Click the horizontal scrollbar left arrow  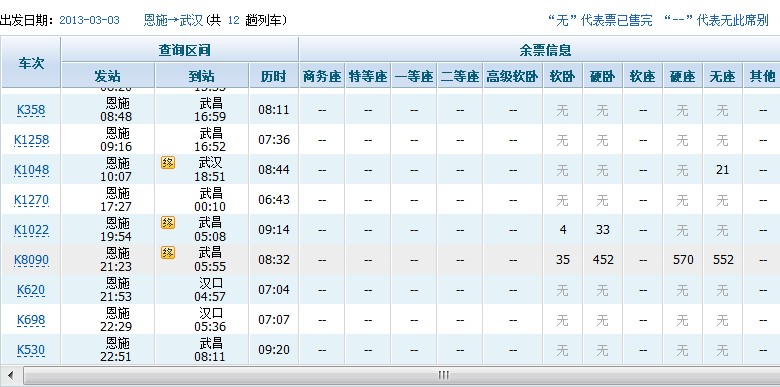(10, 376)
